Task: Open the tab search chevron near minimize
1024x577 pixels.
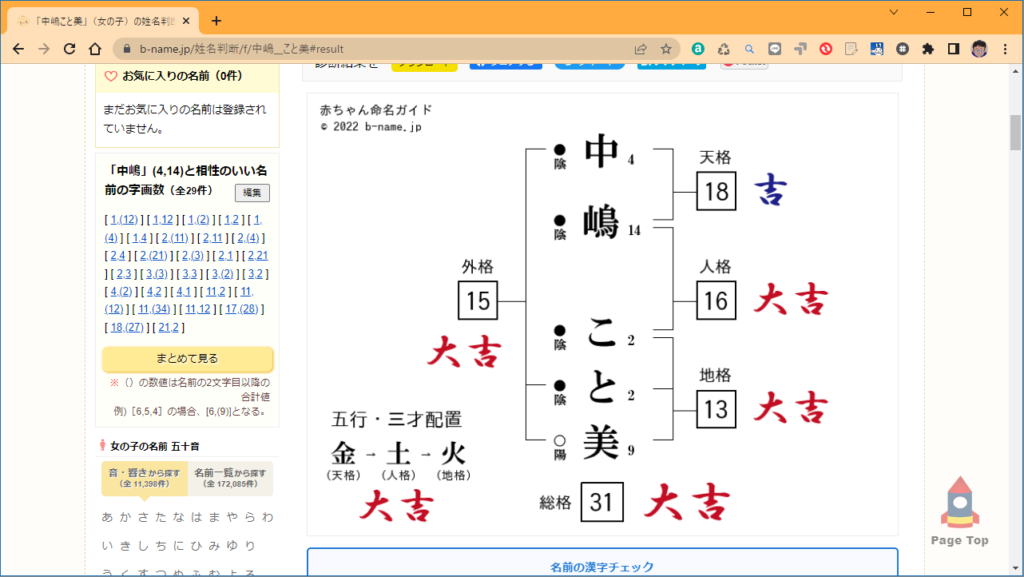Action: 892,13
